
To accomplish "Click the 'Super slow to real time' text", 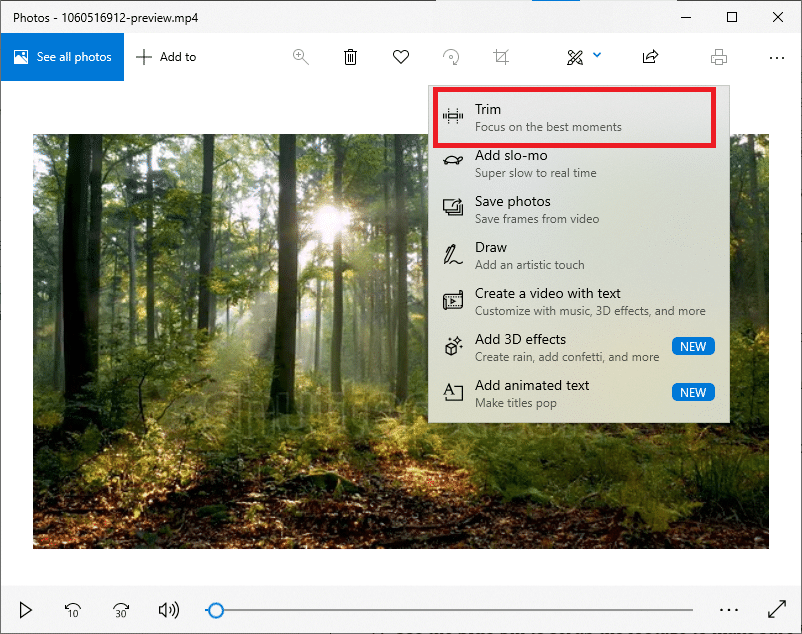I will click(536, 173).
